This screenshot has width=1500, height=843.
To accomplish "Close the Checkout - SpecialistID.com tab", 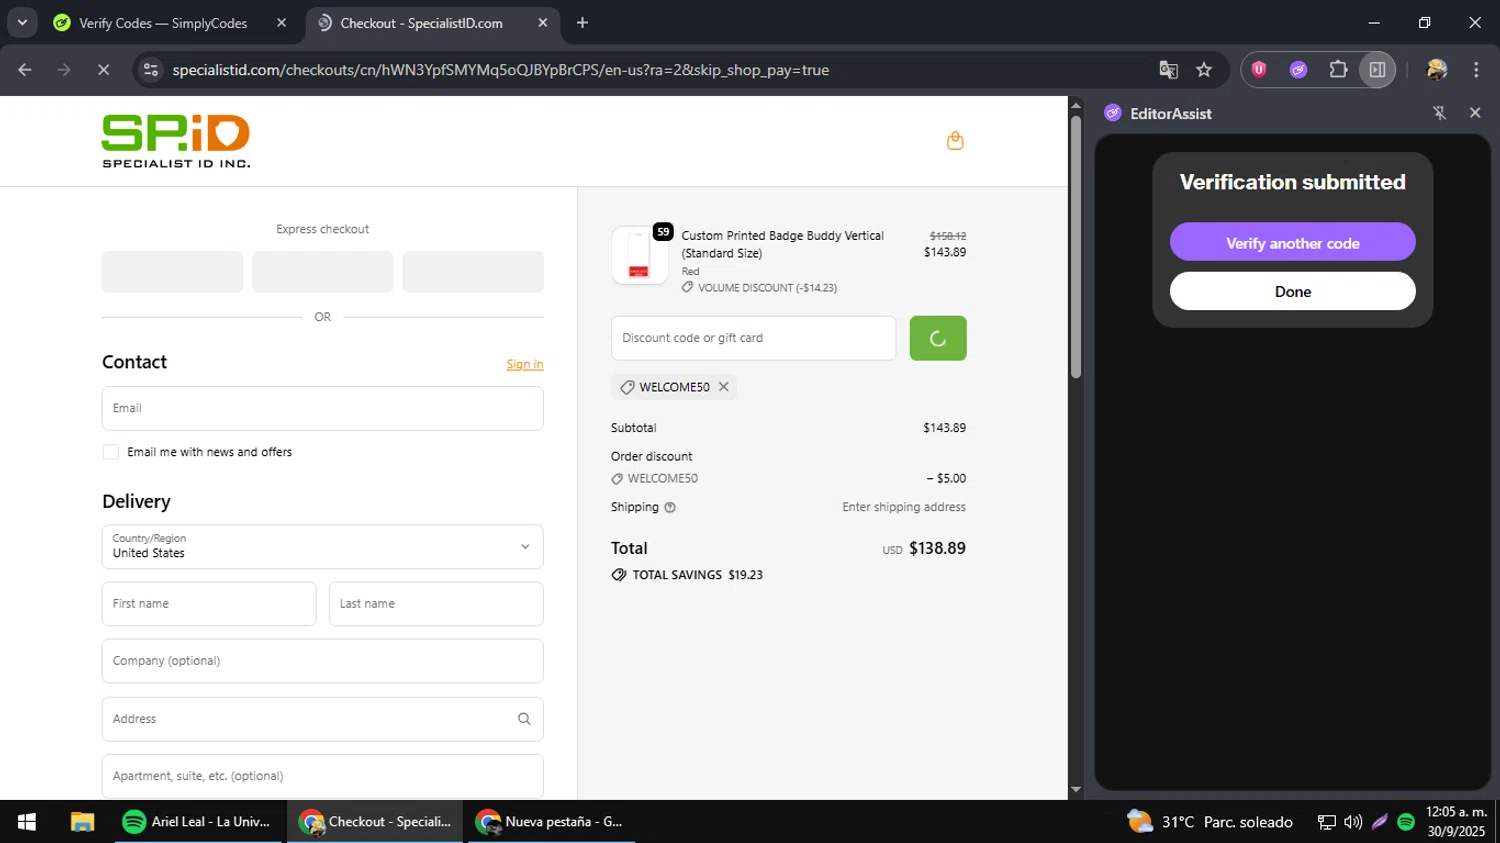I will pyautogui.click(x=543, y=23).
